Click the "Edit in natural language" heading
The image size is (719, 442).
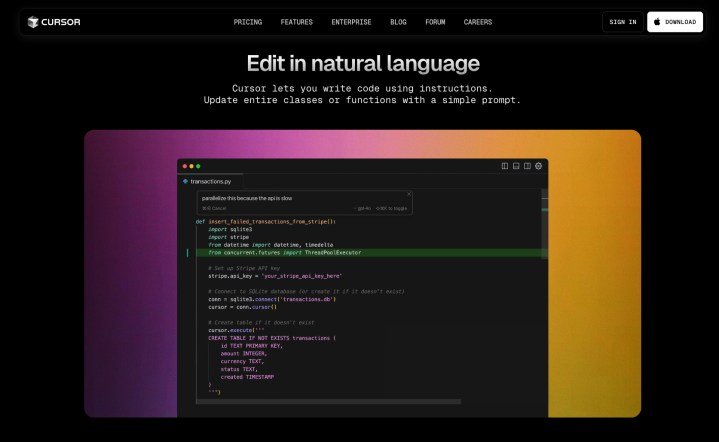click(363, 63)
